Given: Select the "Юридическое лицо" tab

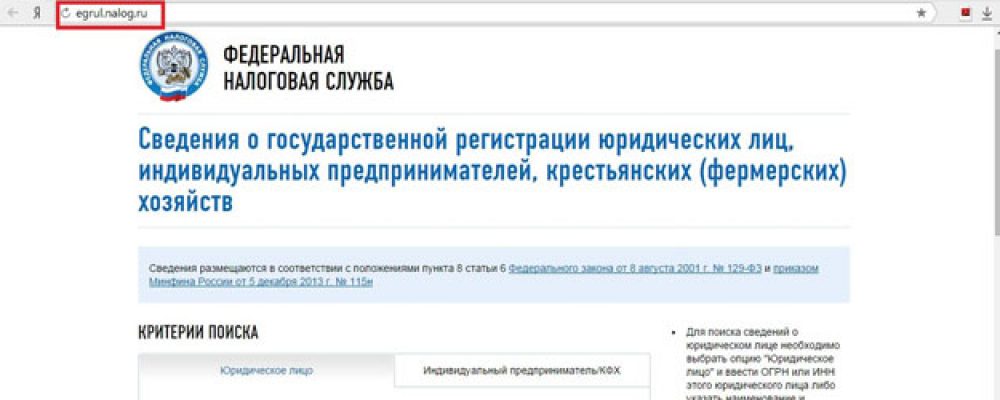Looking at the screenshot, I should point(267,371).
